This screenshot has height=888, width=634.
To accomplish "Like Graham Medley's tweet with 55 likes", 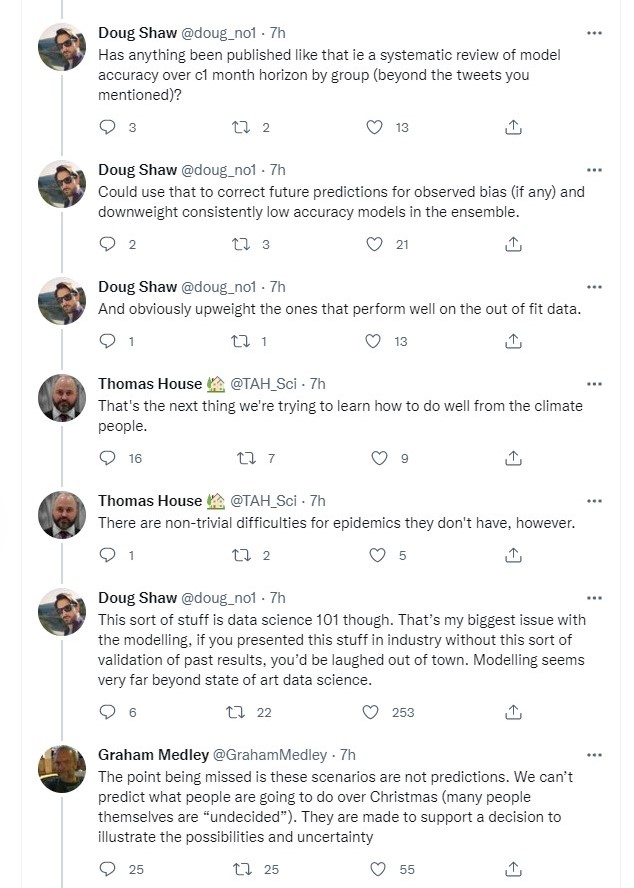I will pos(379,869).
